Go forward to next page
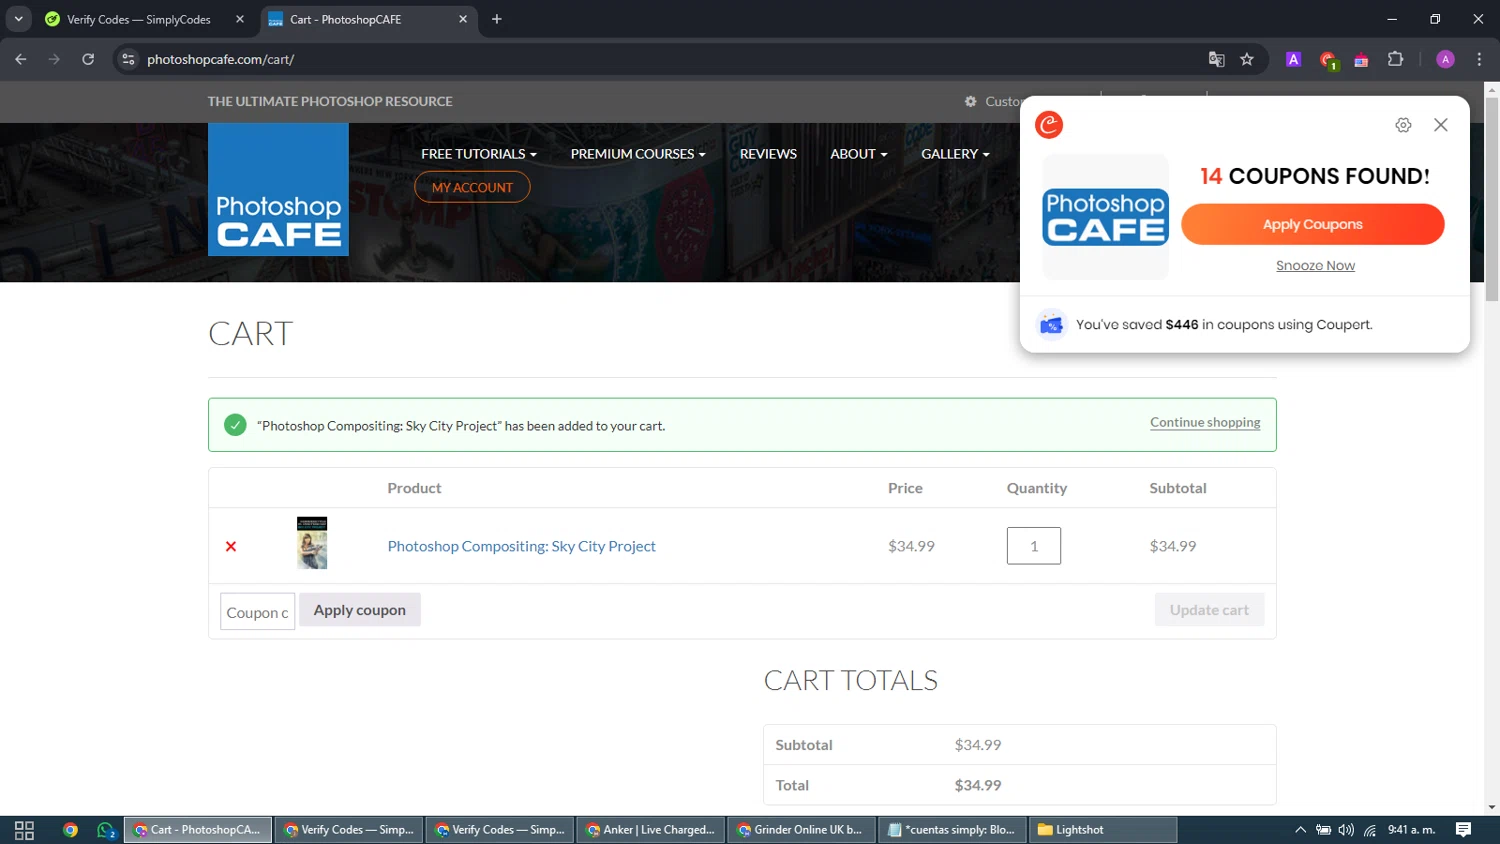Screen dimensions: 1500x844 pos(54,59)
